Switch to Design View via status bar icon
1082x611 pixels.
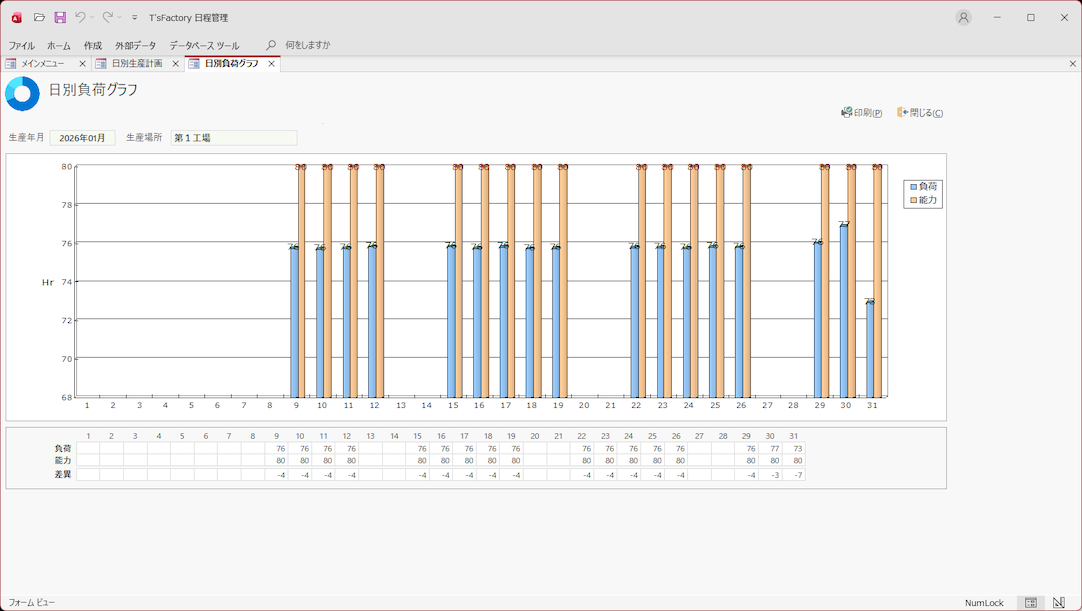(x=1059, y=603)
